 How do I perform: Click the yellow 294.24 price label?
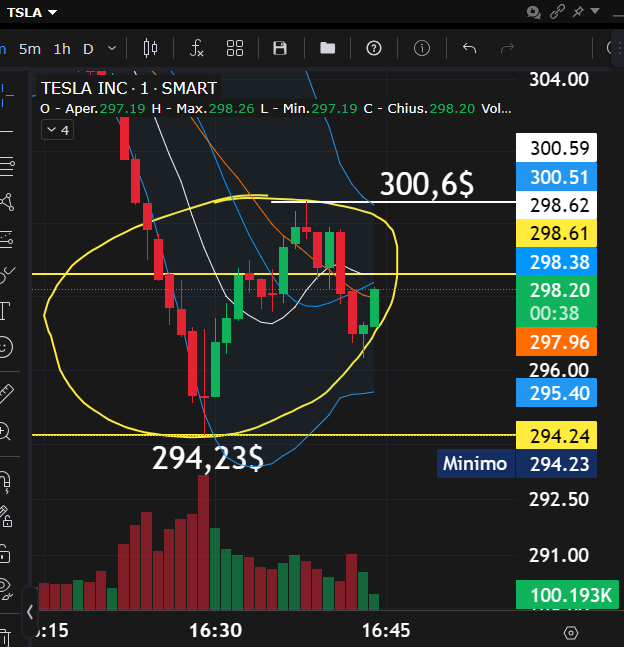(556, 435)
